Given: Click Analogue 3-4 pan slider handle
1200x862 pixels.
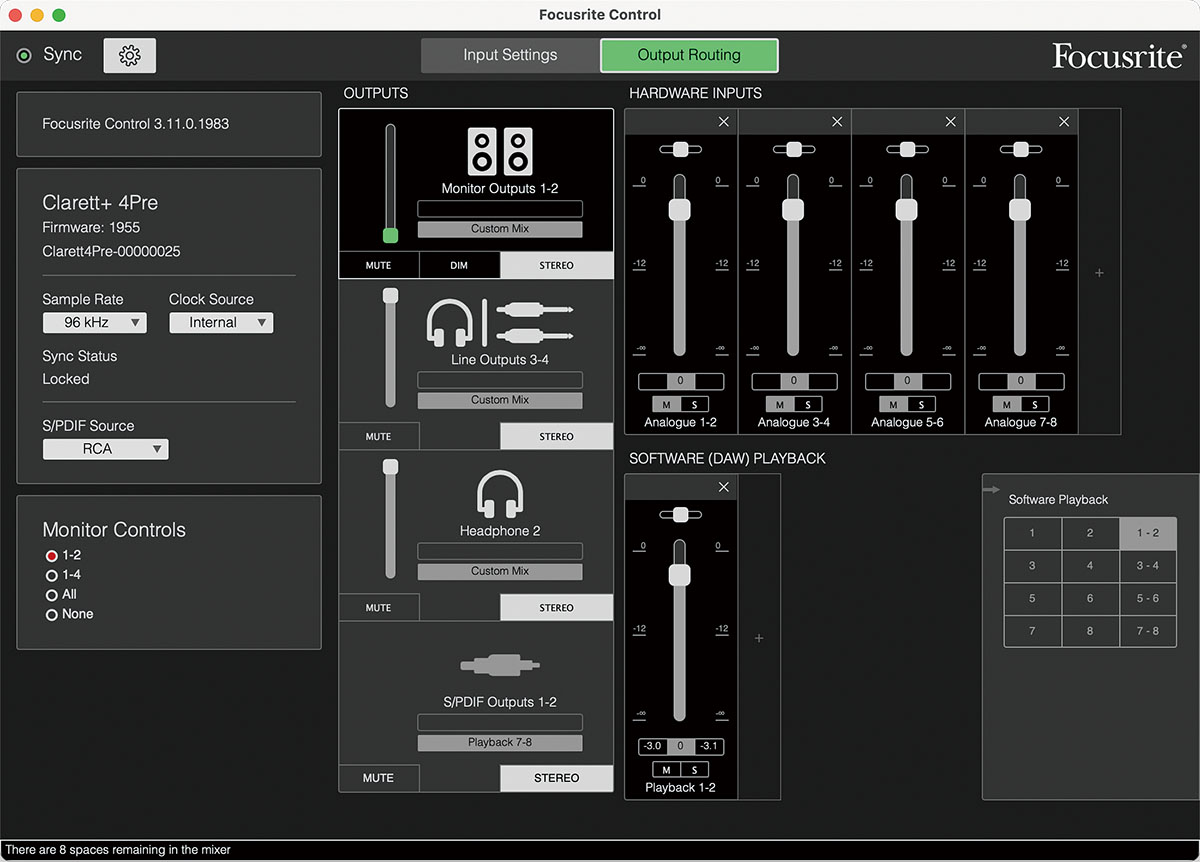Looking at the screenshot, I should [x=794, y=149].
